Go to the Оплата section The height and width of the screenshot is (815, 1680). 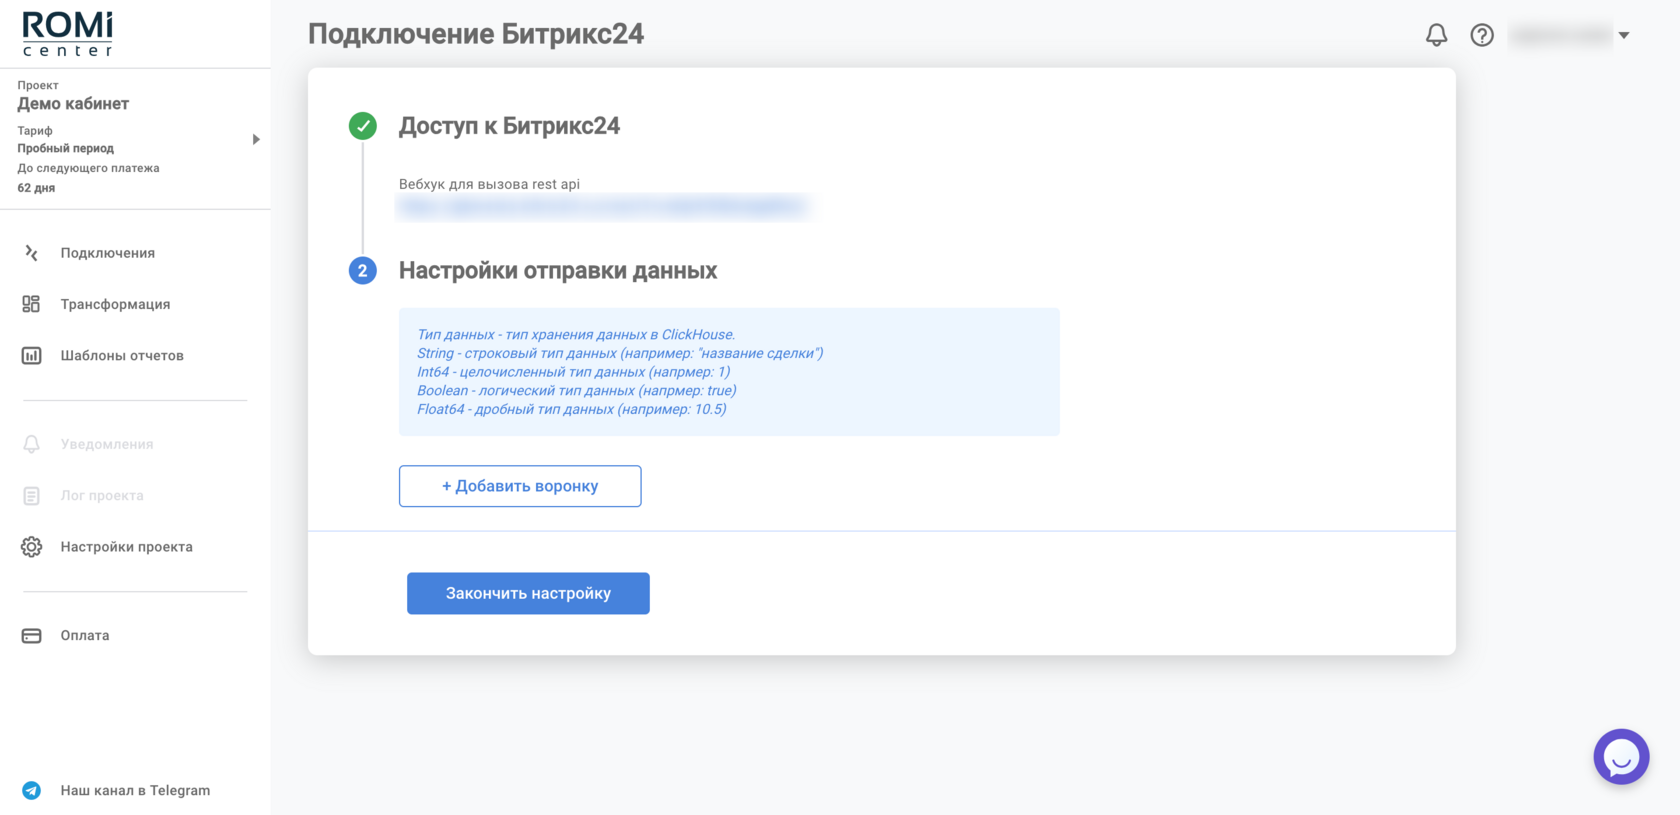pos(85,635)
